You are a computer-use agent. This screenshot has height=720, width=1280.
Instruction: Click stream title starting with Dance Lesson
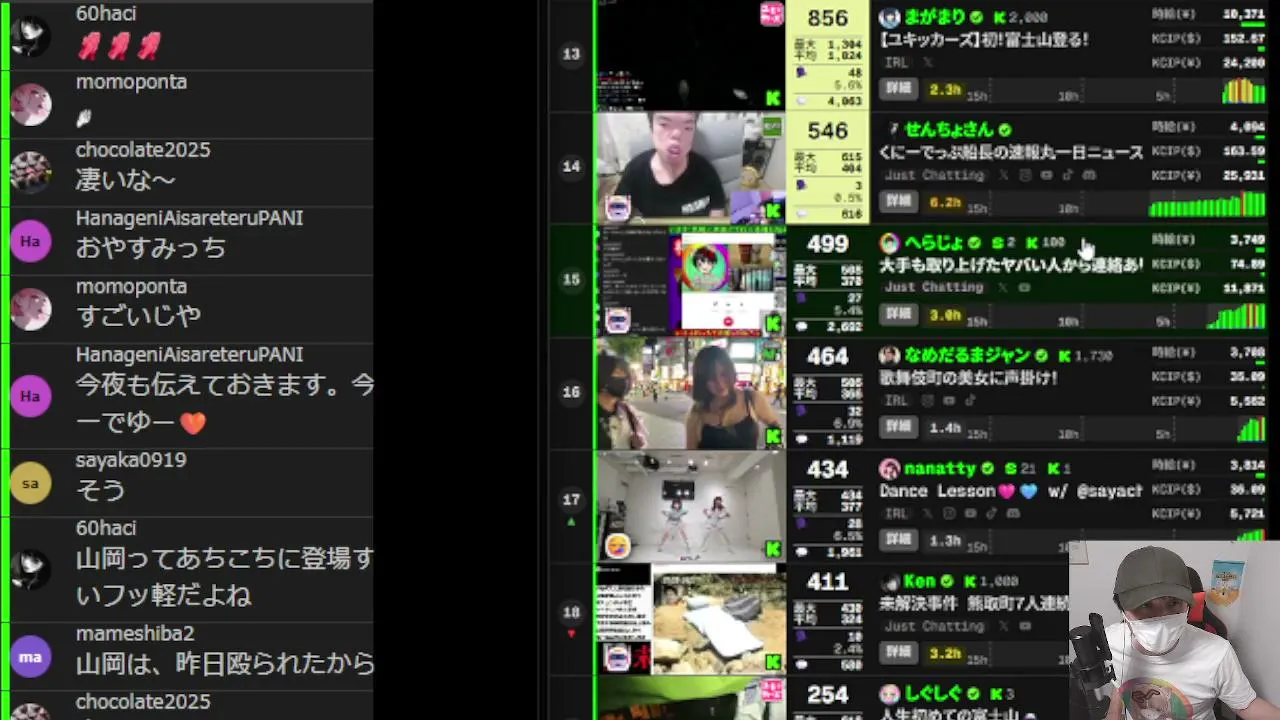click(x=1010, y=491)
